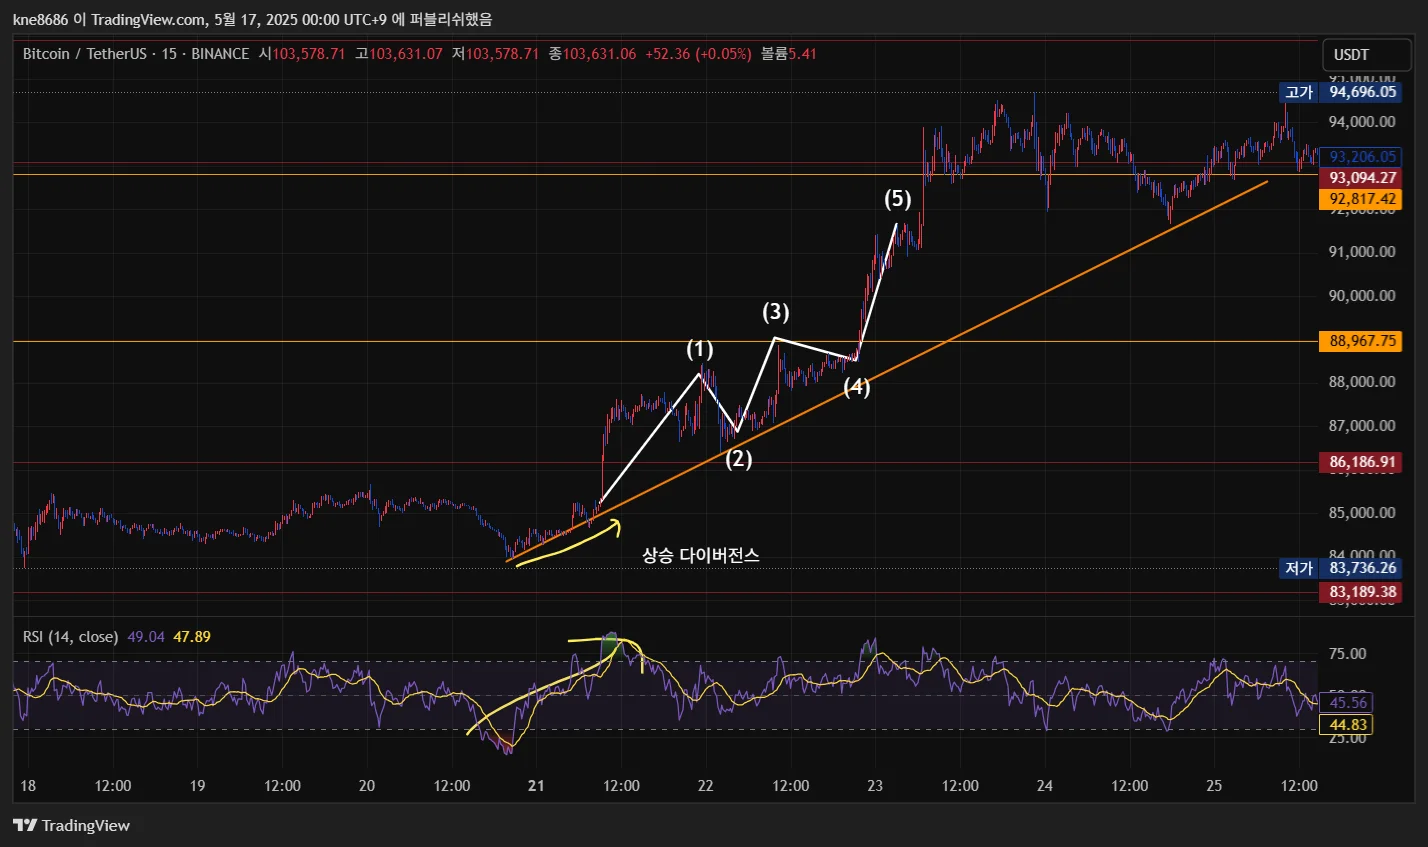
Task: Click the 고가 high price tag
Action: click(x=1299, y=92)
